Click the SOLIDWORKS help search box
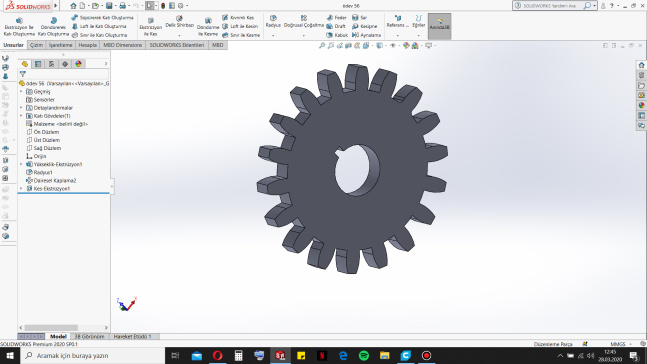647x364 pixels. 551,6
